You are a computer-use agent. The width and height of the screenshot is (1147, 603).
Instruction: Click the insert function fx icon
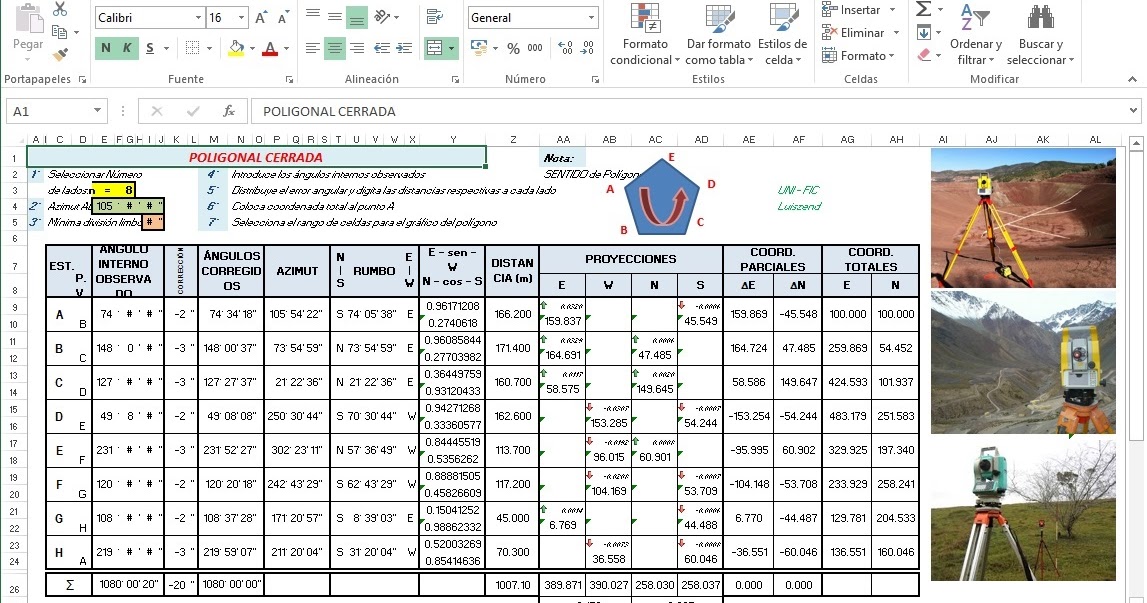[229, 111]
